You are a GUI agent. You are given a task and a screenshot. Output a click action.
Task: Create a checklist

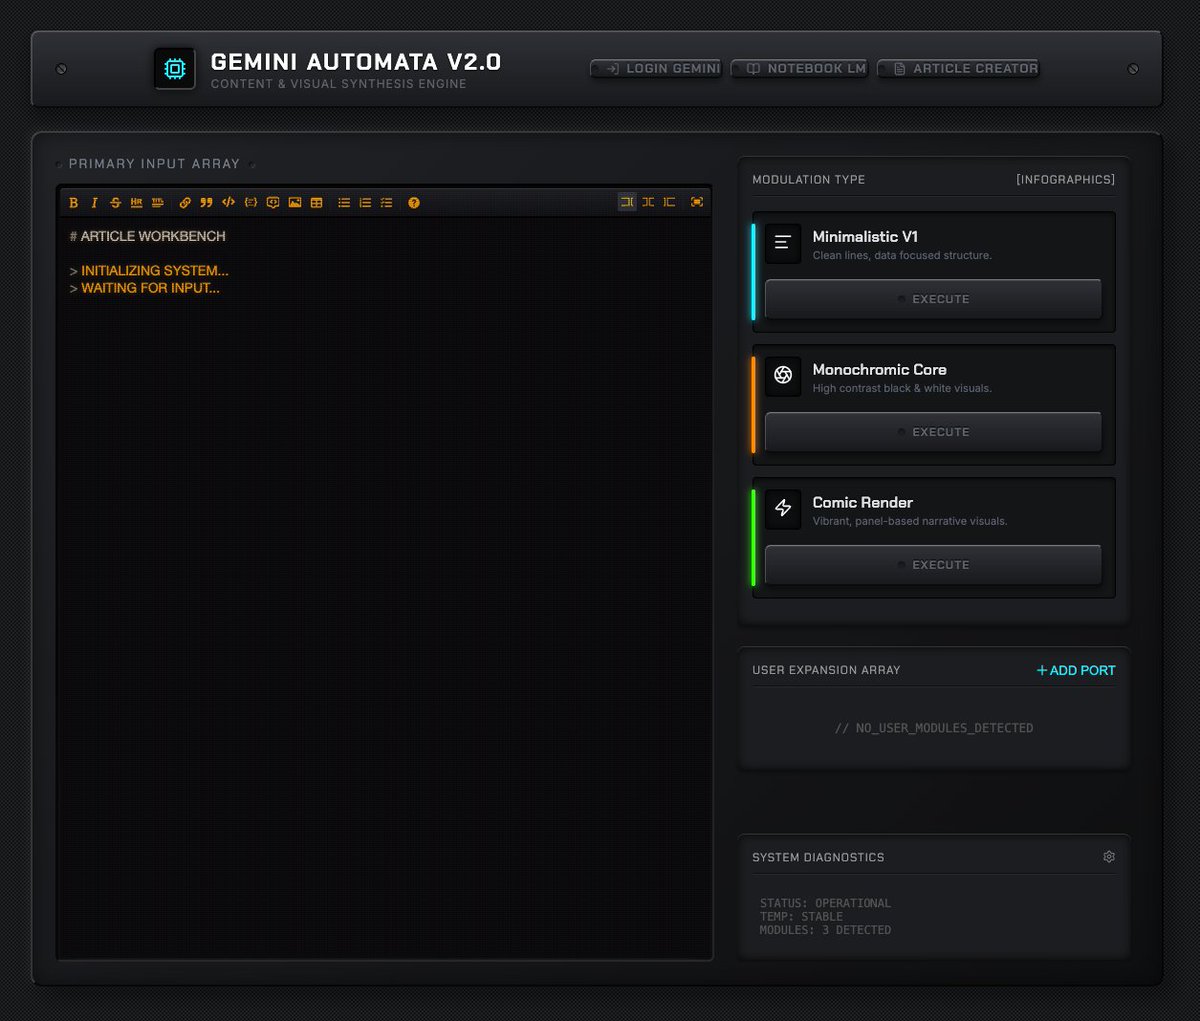(x=386, y=203)
